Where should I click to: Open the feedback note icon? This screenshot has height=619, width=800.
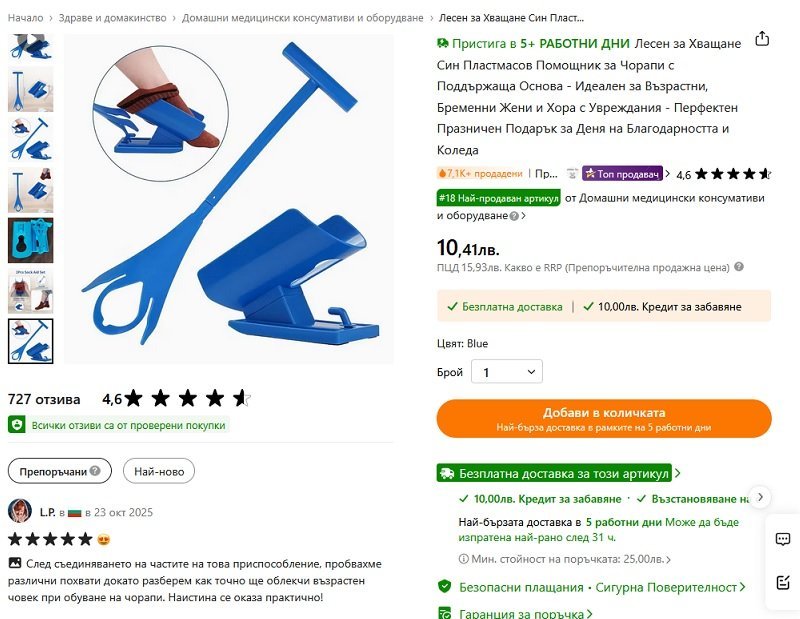pos(783,582)
